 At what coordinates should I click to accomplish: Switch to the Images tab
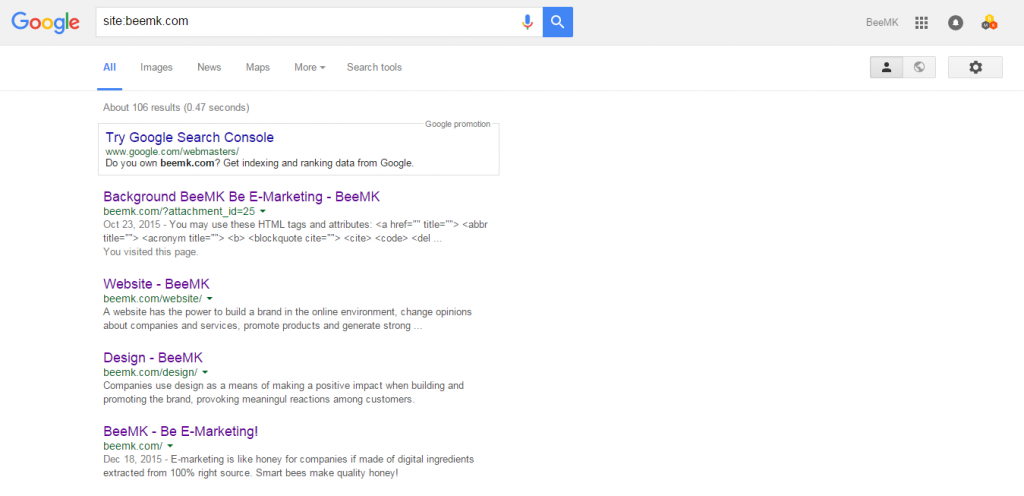pyautogui.click(x=156, y=67)
